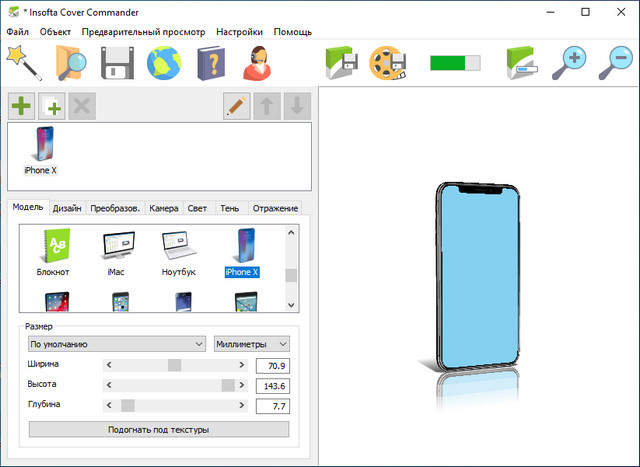Open project with folder magnifier icon
The width and height of the screenshot is (640, 467).
coord(68,62)
